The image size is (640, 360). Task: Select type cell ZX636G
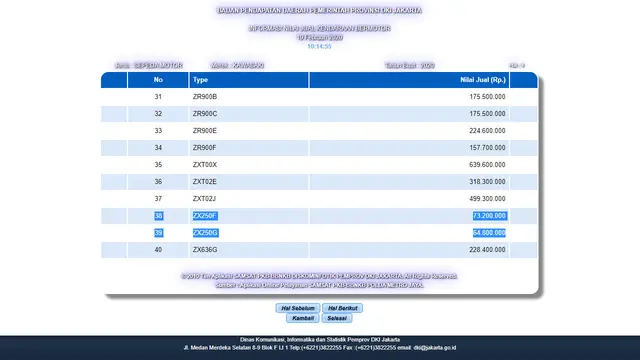(205, 250)
